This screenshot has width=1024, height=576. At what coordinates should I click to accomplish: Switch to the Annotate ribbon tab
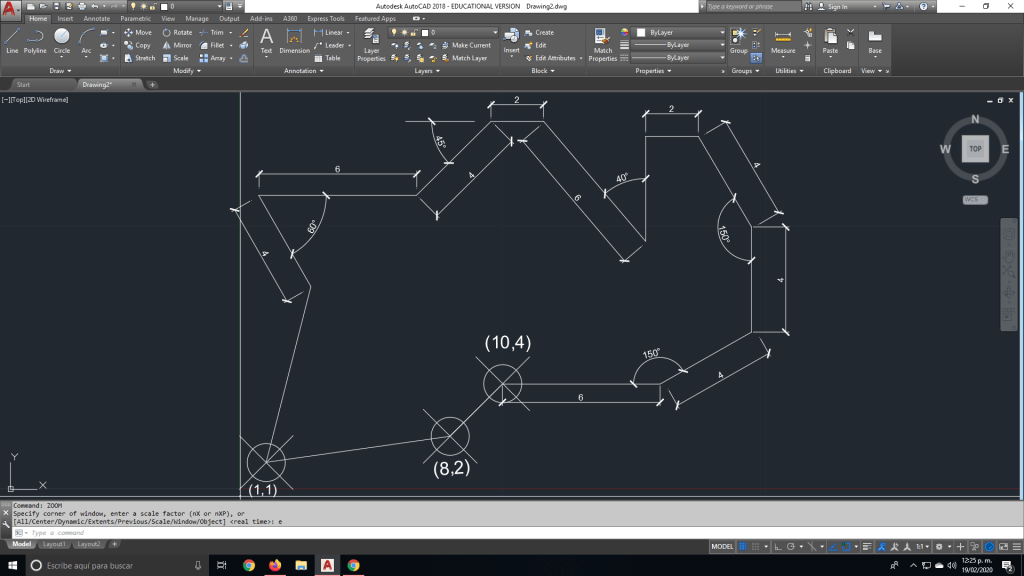(97, 18)
